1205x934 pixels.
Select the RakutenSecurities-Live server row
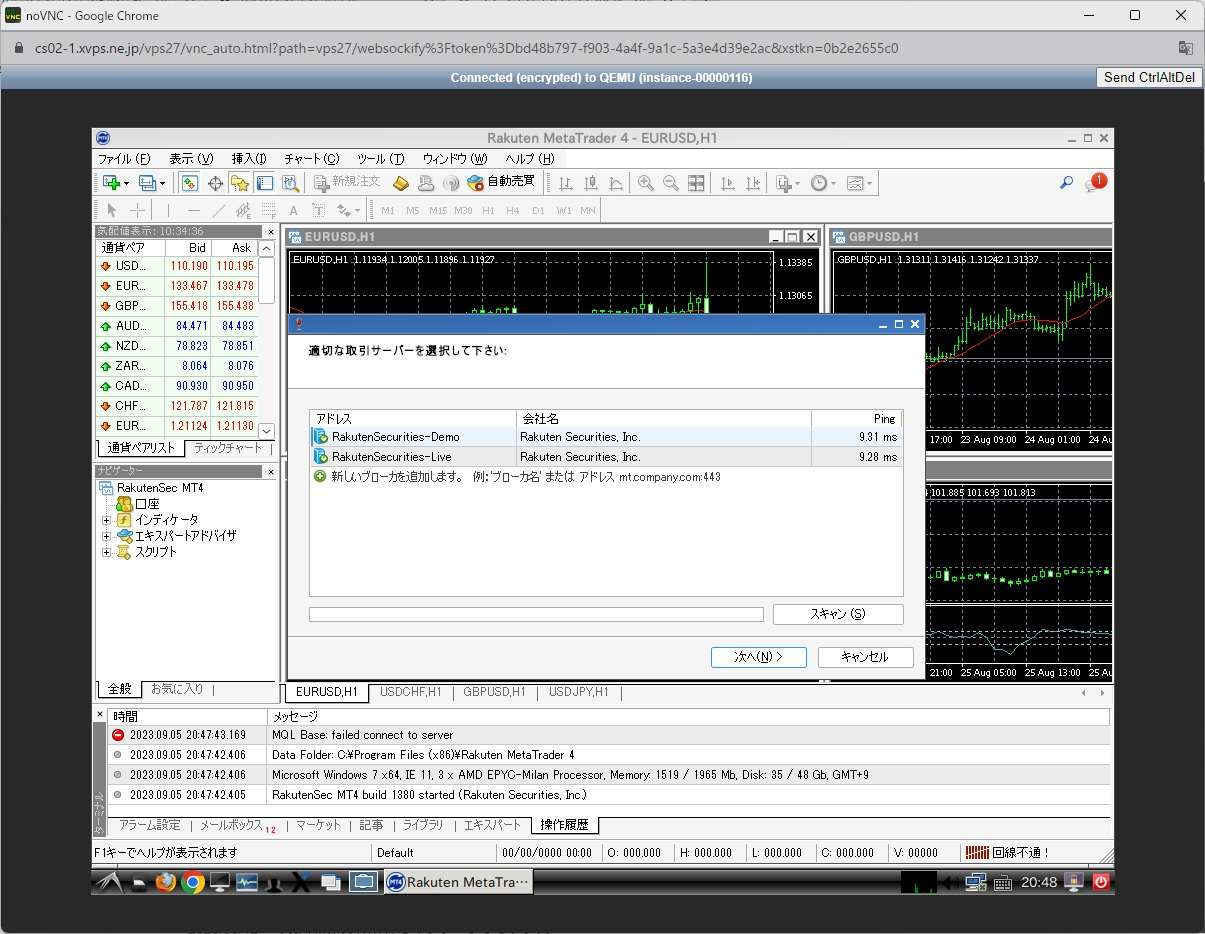pyautogui.click(x=606, y=456)
